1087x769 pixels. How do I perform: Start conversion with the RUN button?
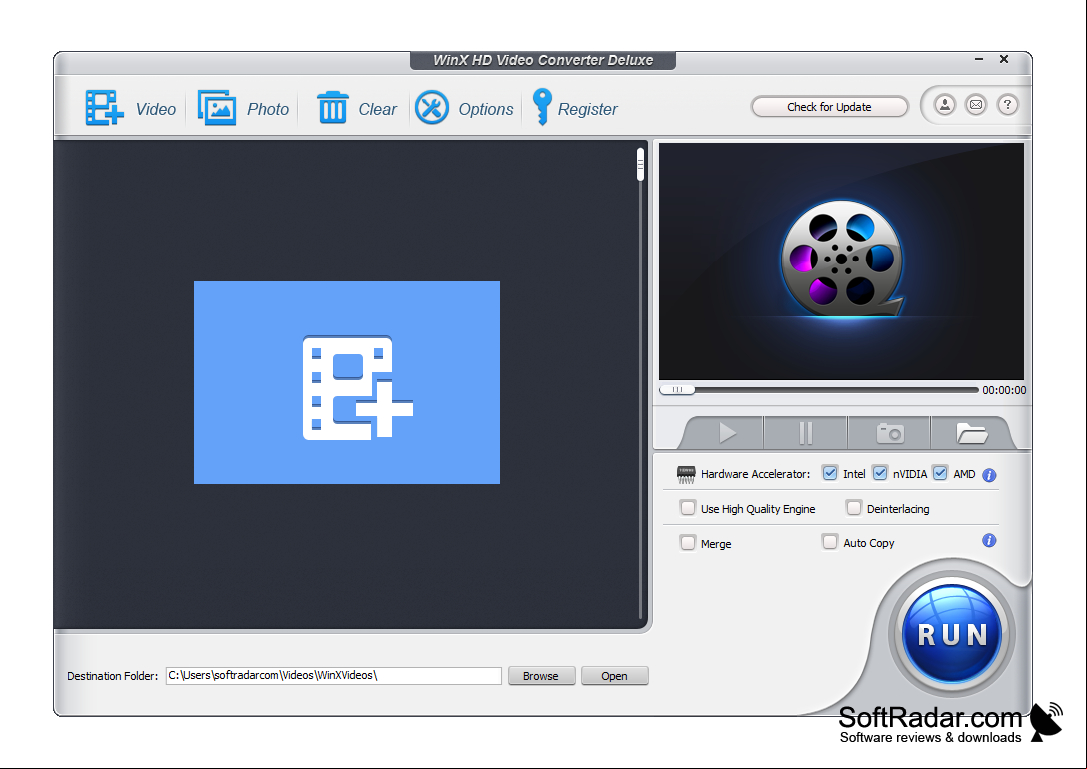pyautogui.click(x=953, y=634)
